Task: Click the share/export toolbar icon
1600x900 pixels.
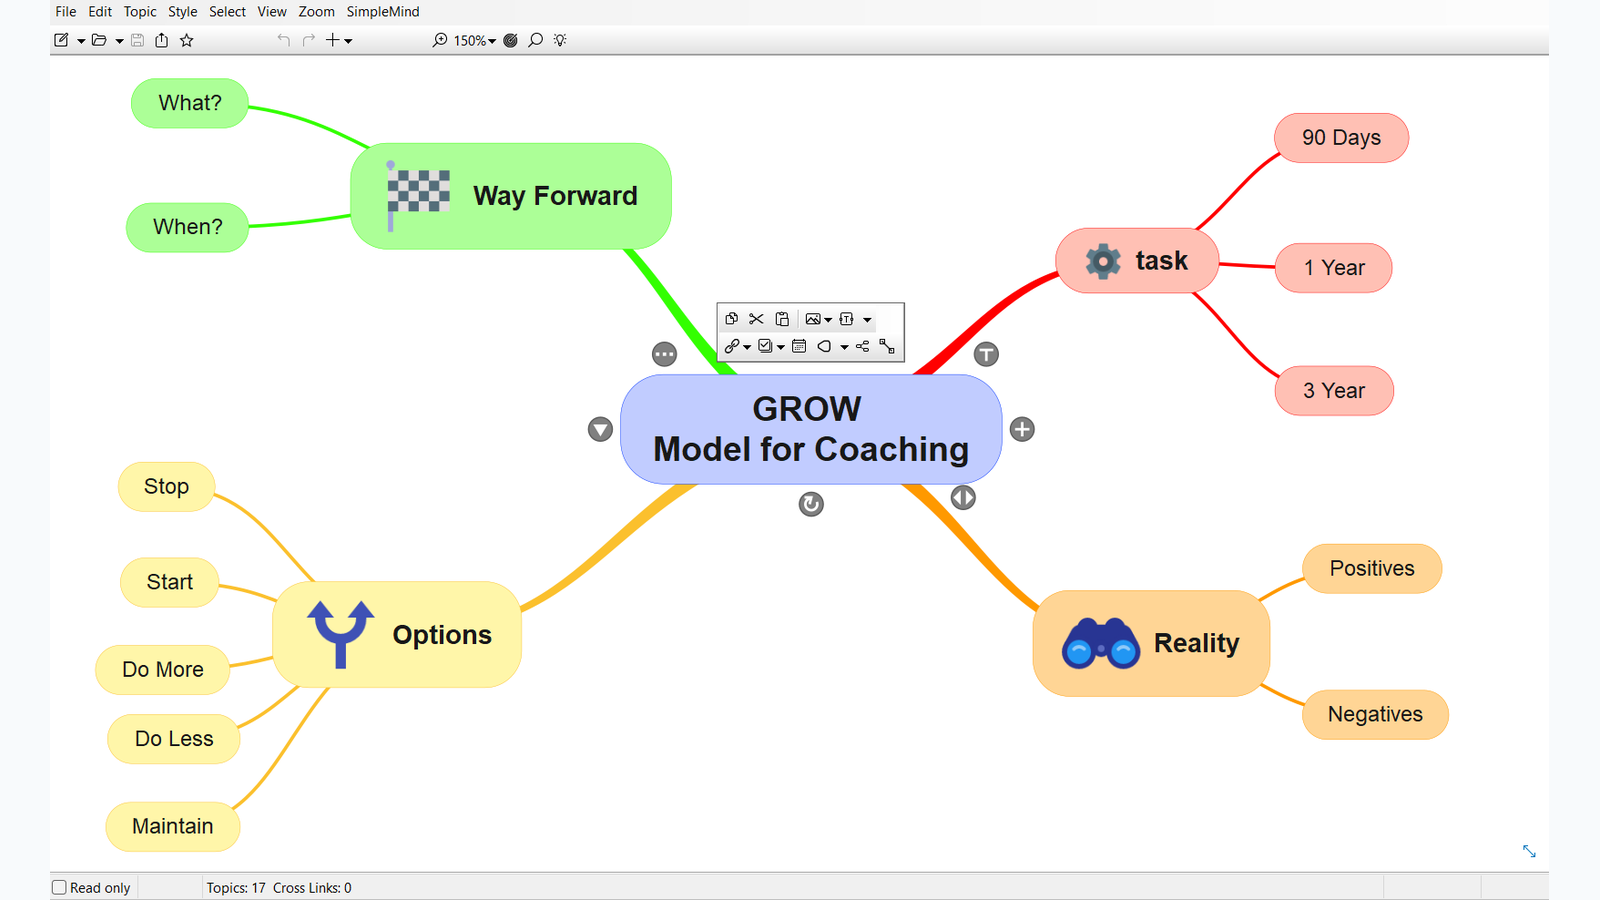Action: pyautogui.click(x=161, y=40)
